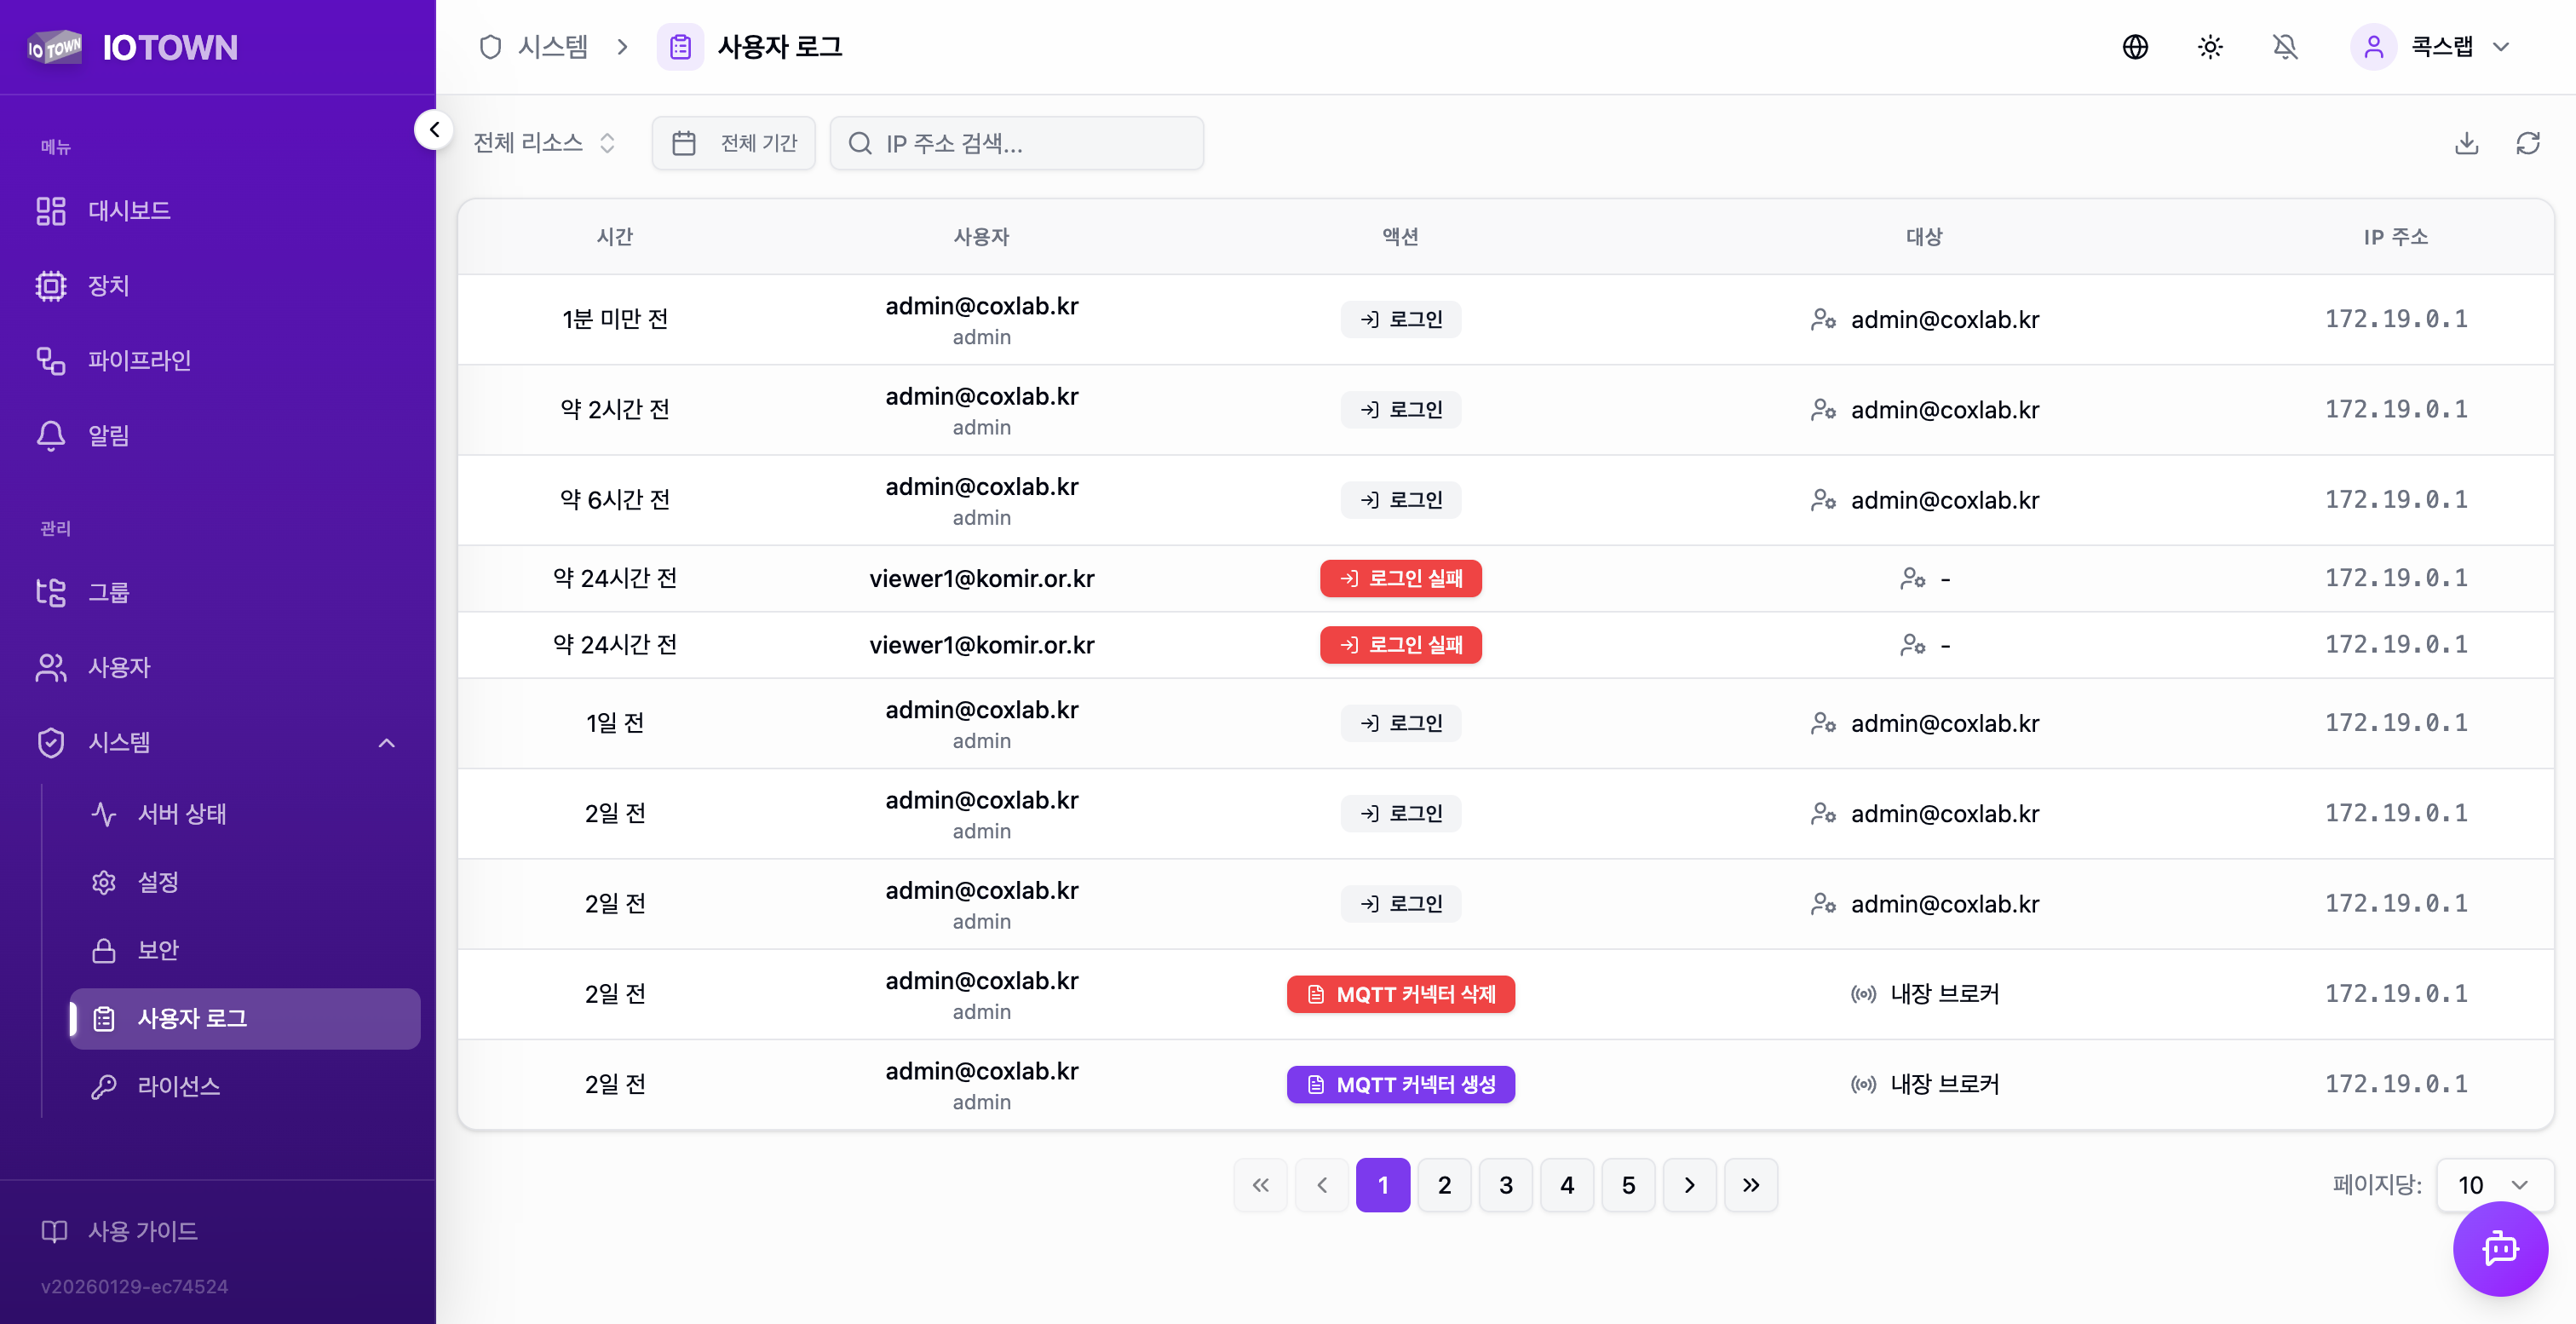Click the 시간 column header
This screenshot has height=1324, width=2576.
click(615, 237)
